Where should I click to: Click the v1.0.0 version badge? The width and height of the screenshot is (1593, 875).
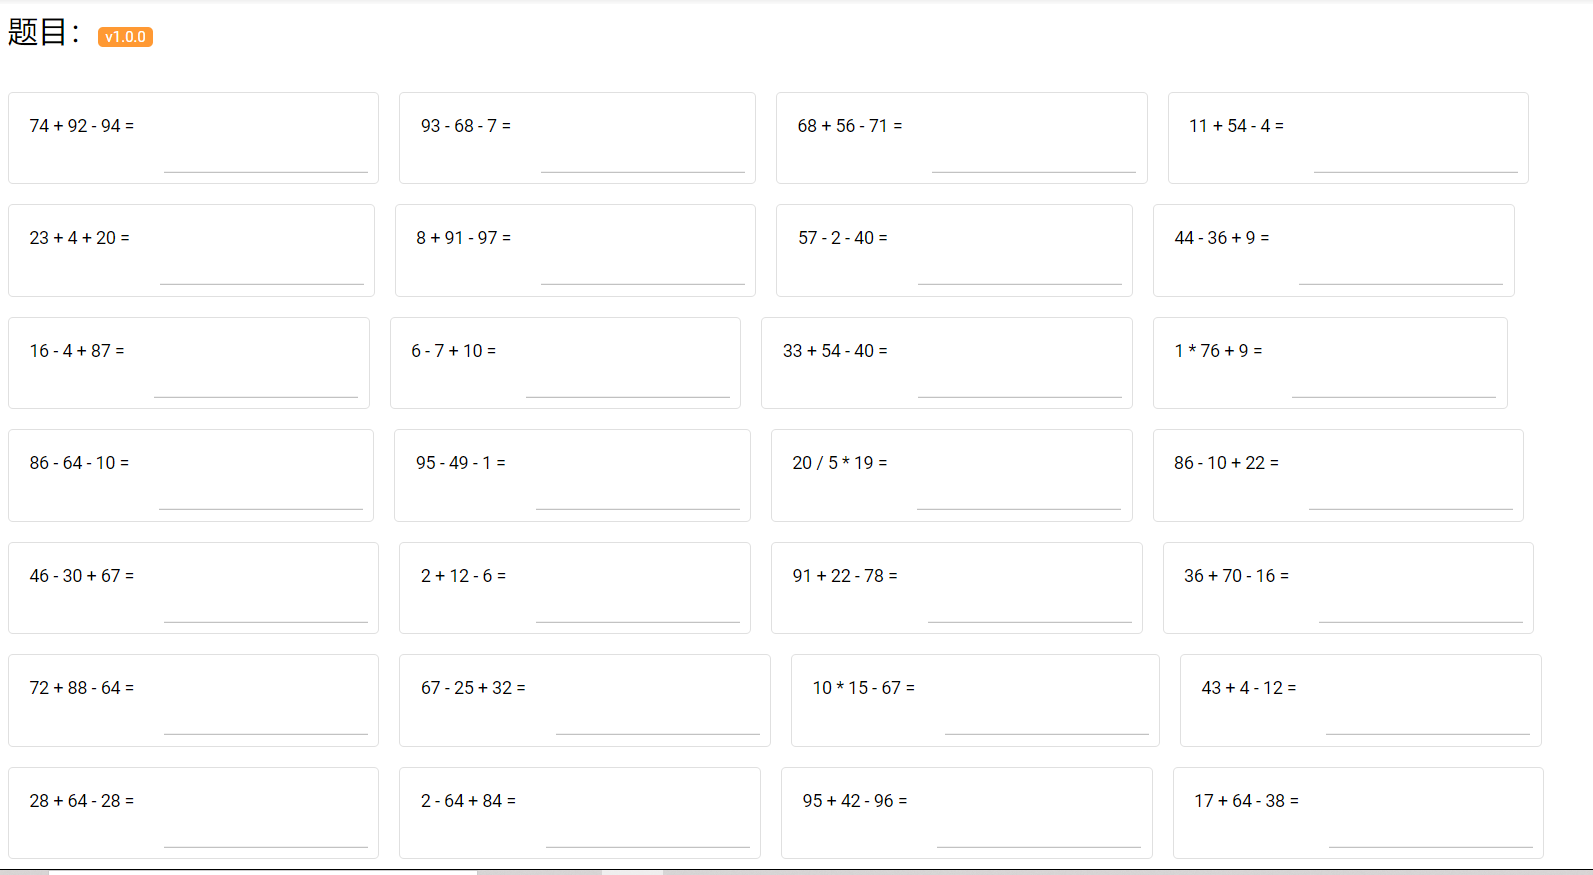point(125,37)
